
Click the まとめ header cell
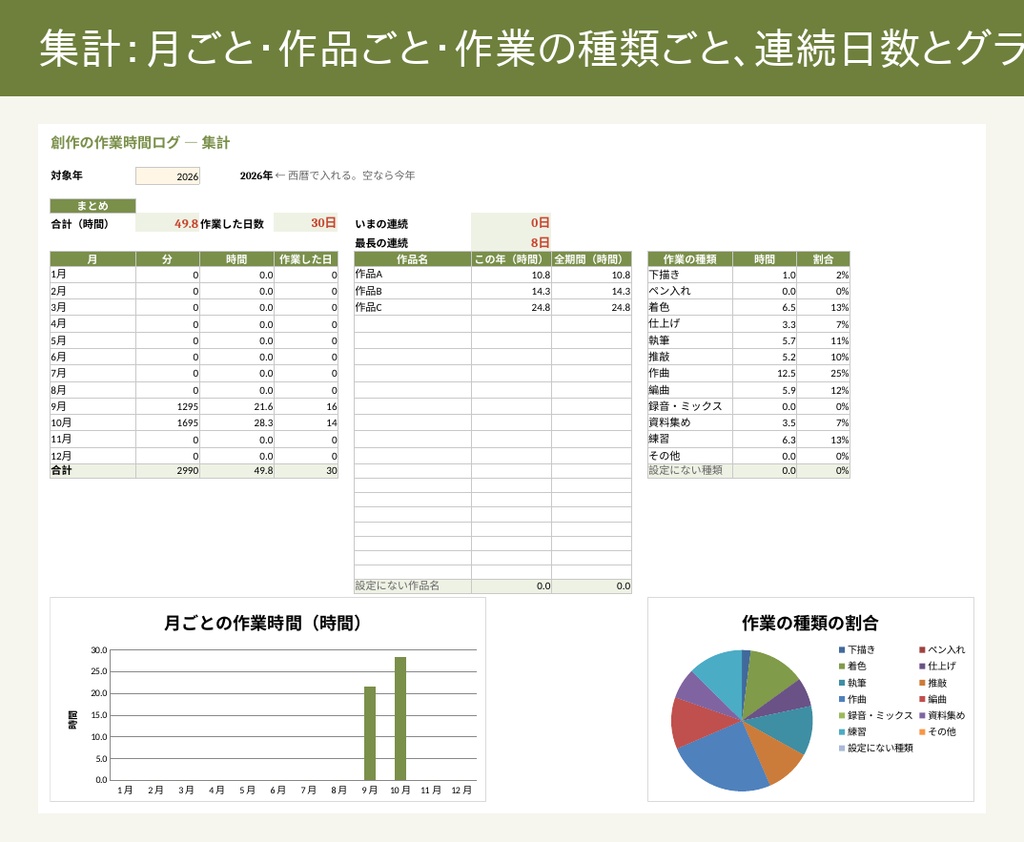click(93, 206)
